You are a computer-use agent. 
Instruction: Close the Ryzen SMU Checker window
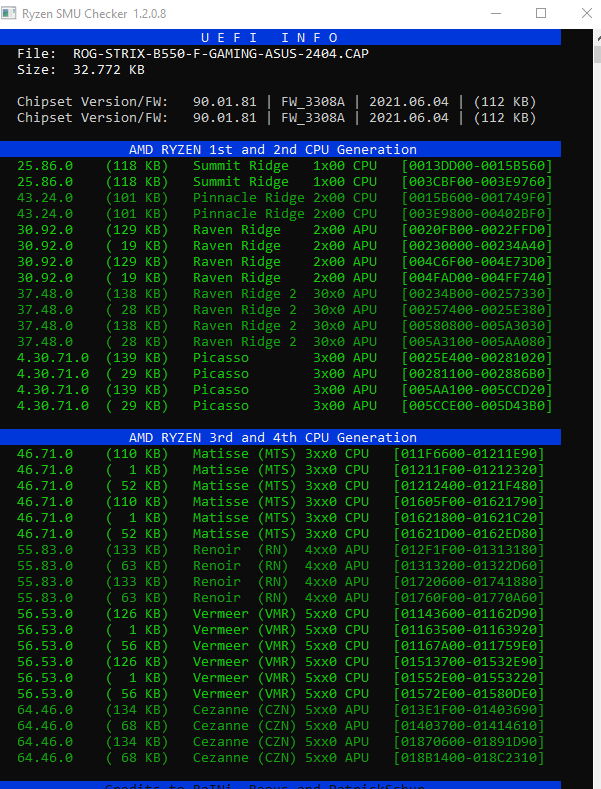(587, 13)
